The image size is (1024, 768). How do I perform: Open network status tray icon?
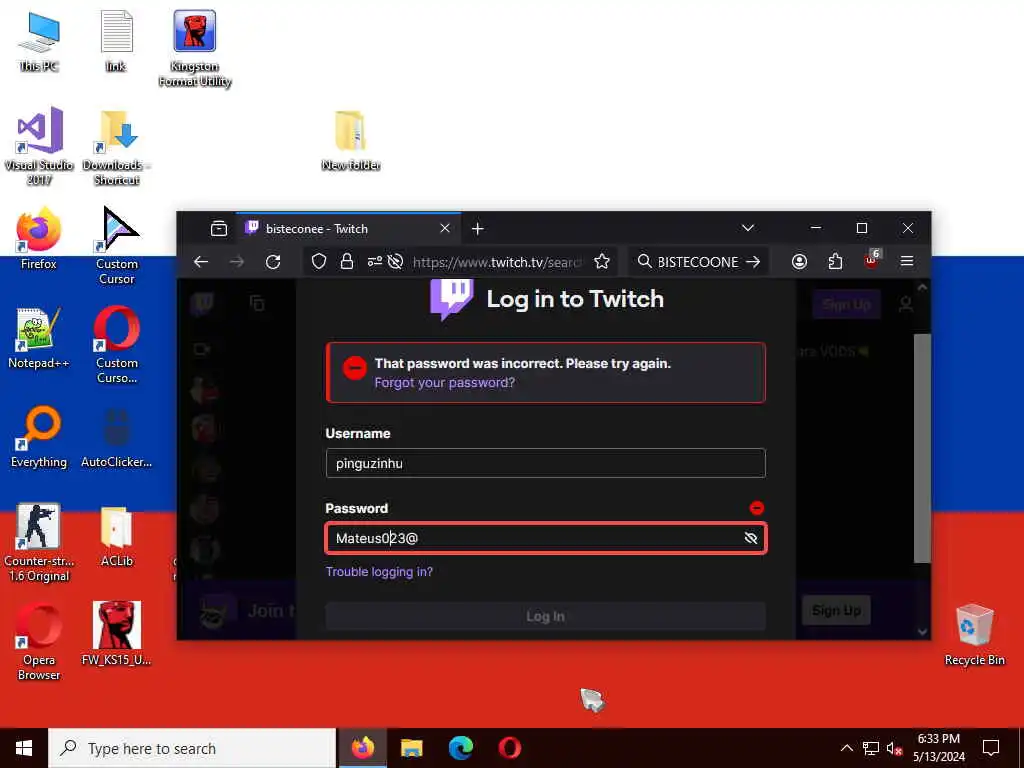coord(871,748)
